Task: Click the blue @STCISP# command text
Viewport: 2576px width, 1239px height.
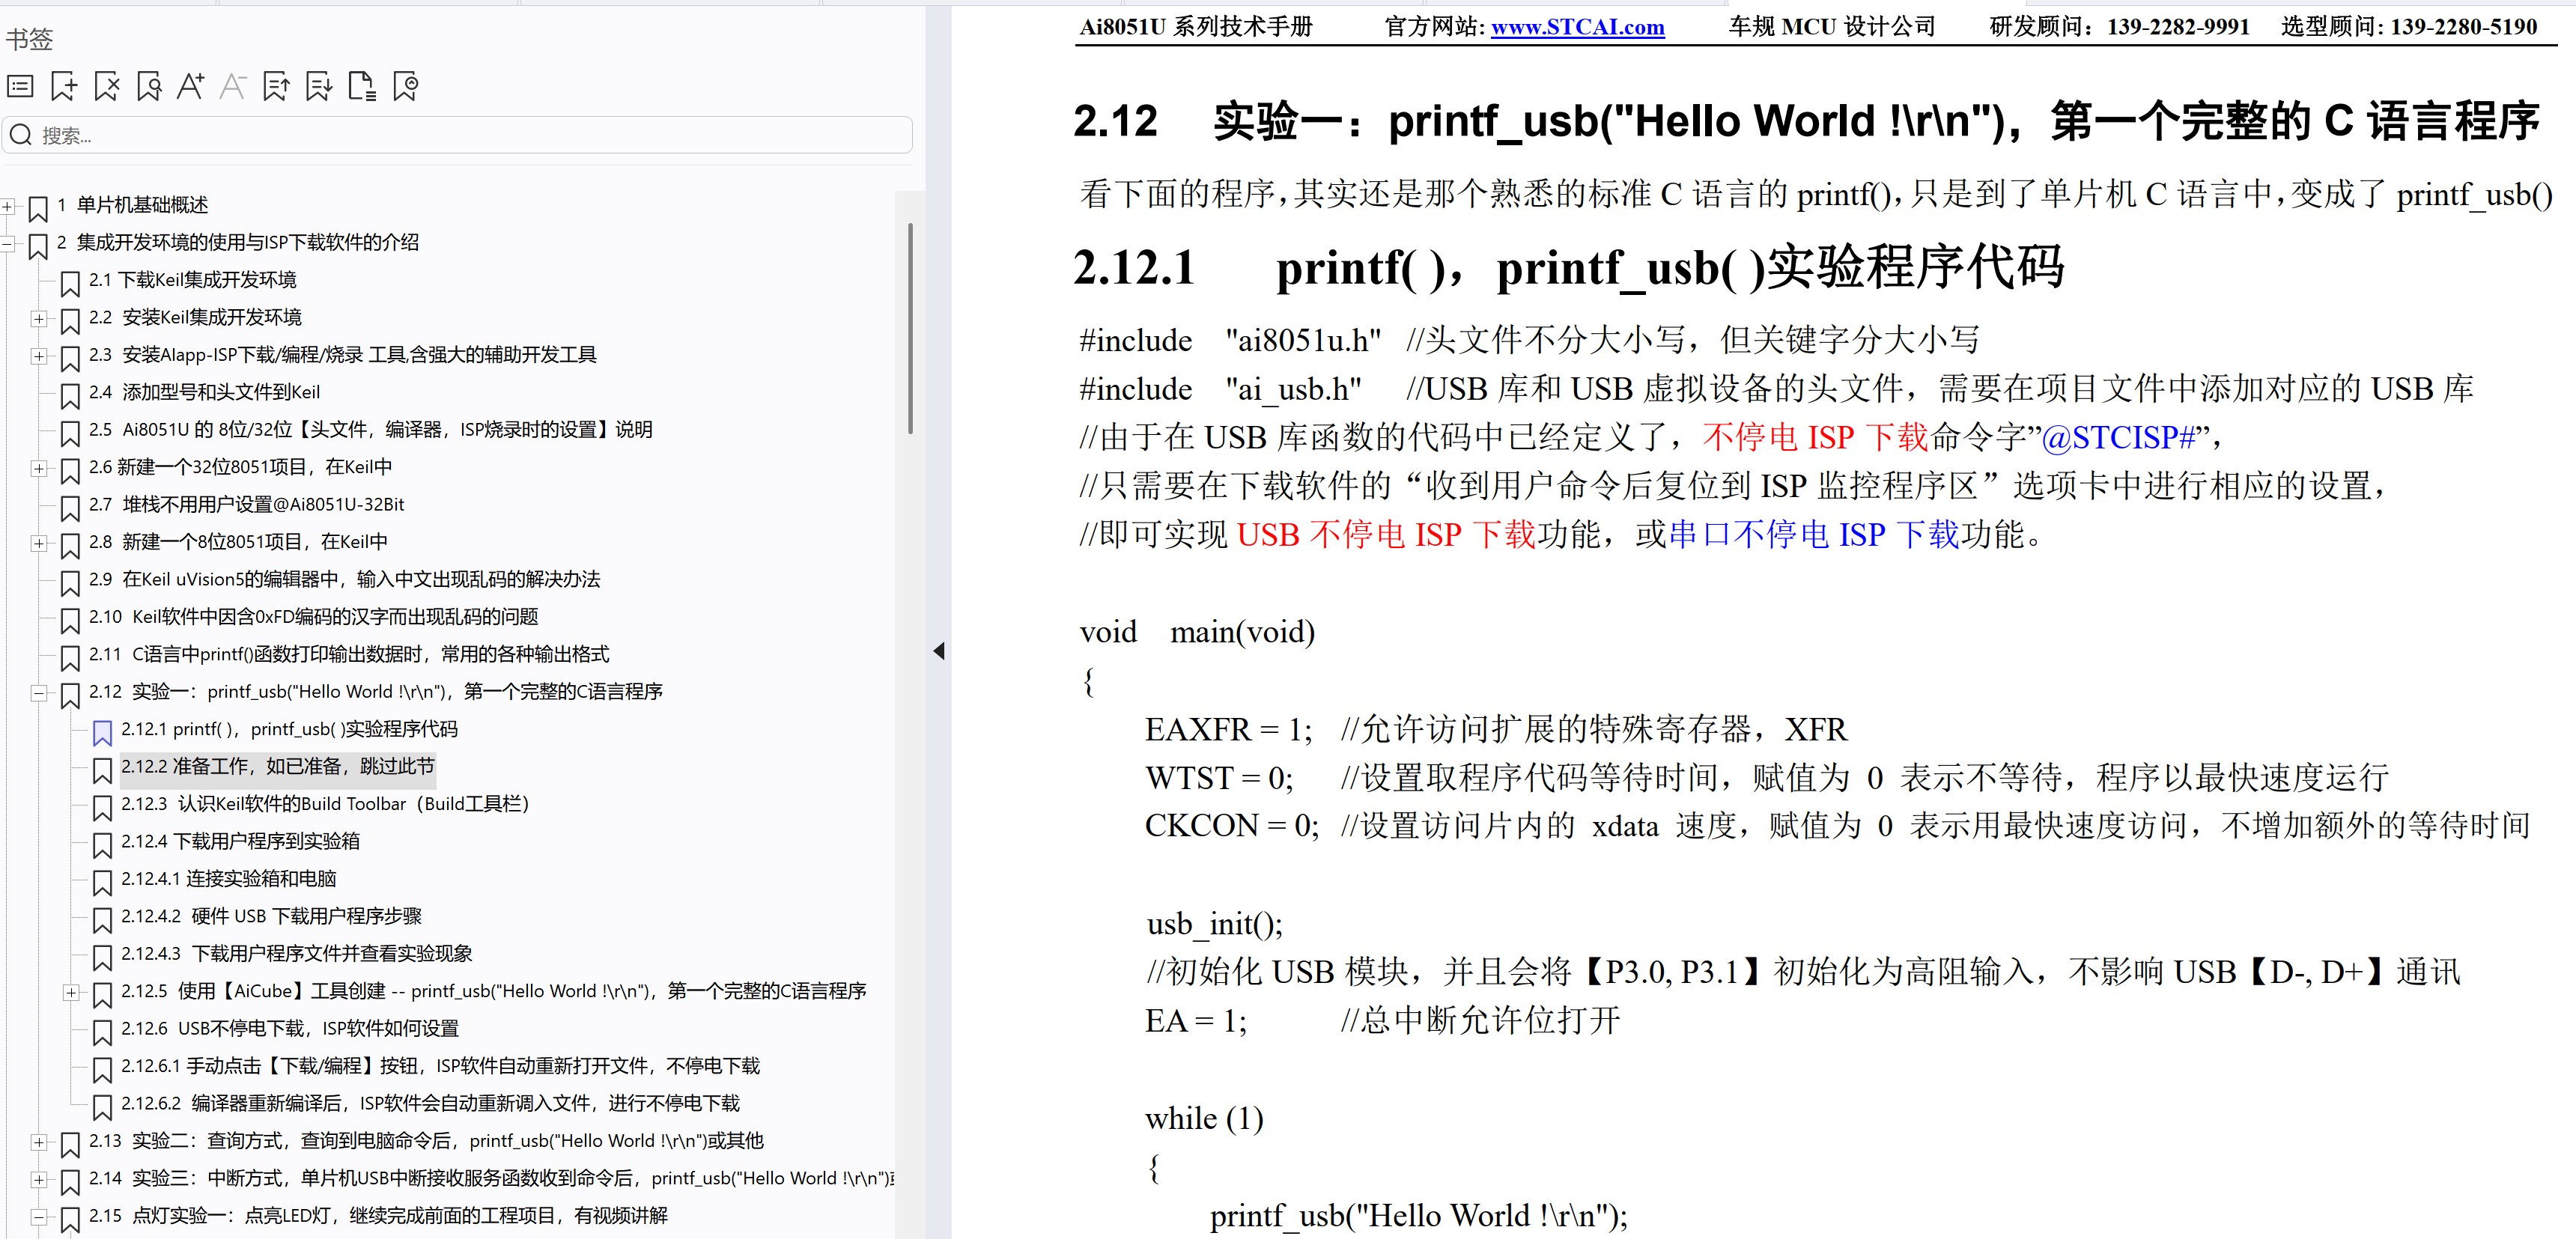Action: click(2119, 437)
